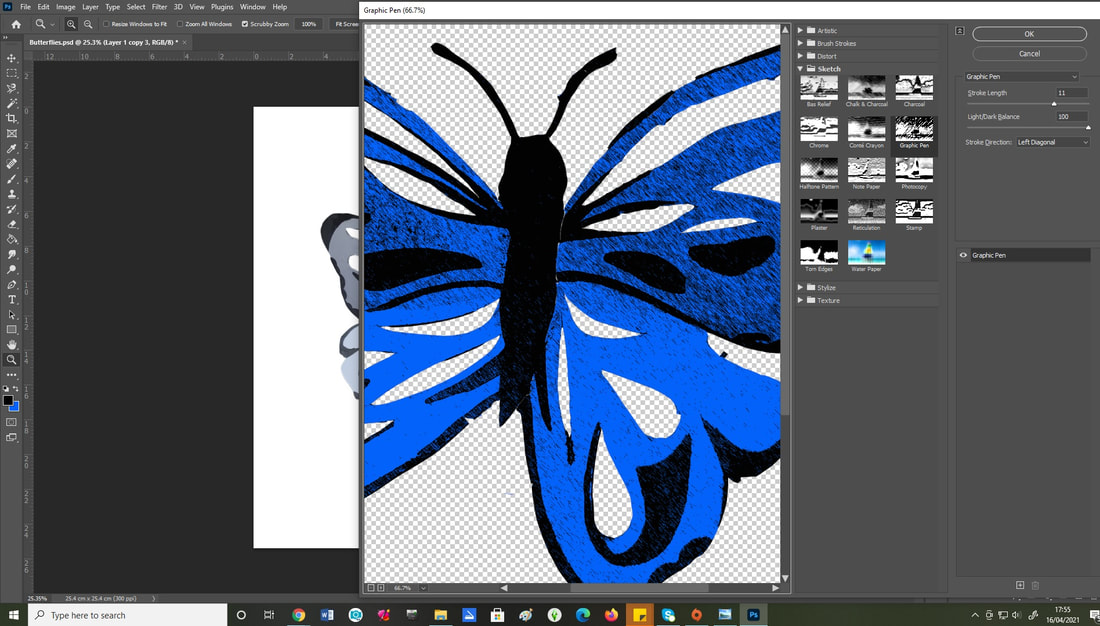
Task: Collapse the Sketch filter folder
Action: point(801,69)
